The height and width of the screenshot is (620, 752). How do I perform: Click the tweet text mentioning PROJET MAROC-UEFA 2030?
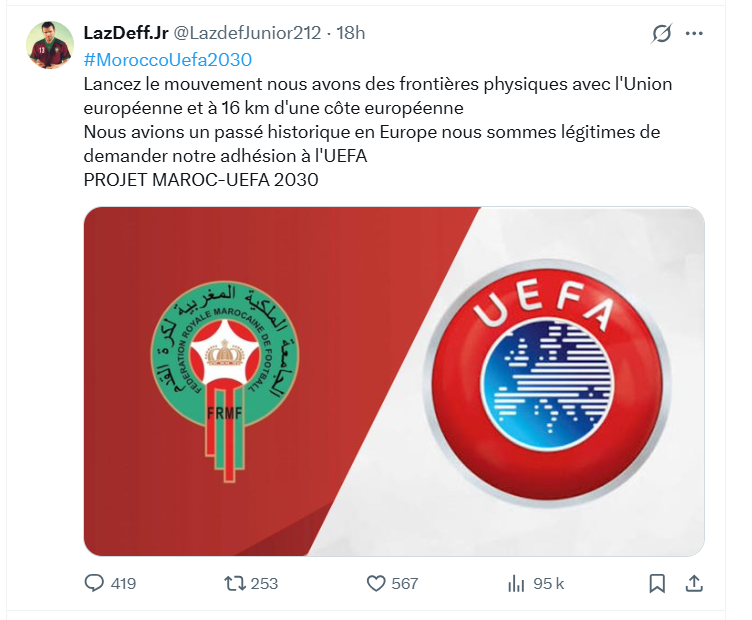tap(201, 180)
